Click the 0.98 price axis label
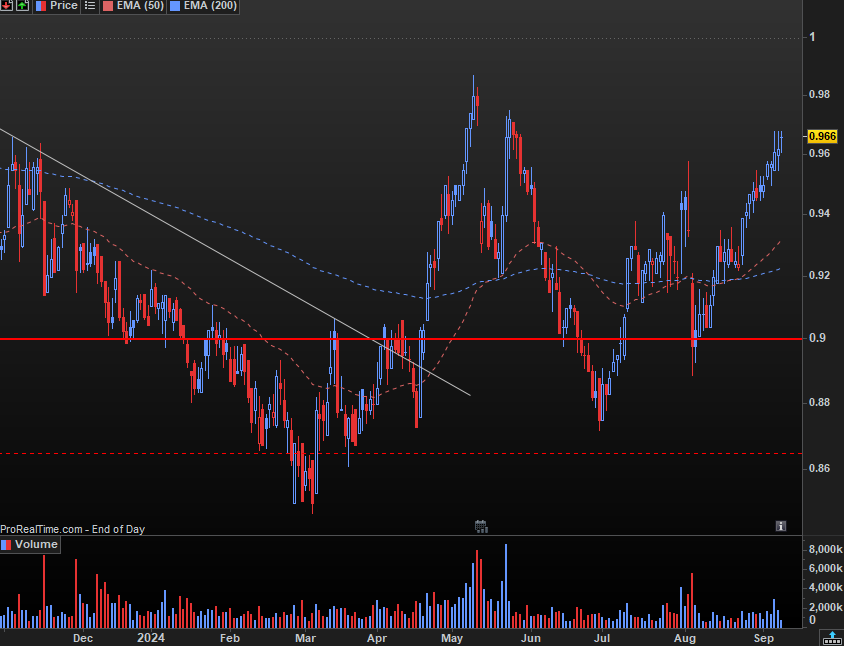844x646 pixels. pos(820,95)
